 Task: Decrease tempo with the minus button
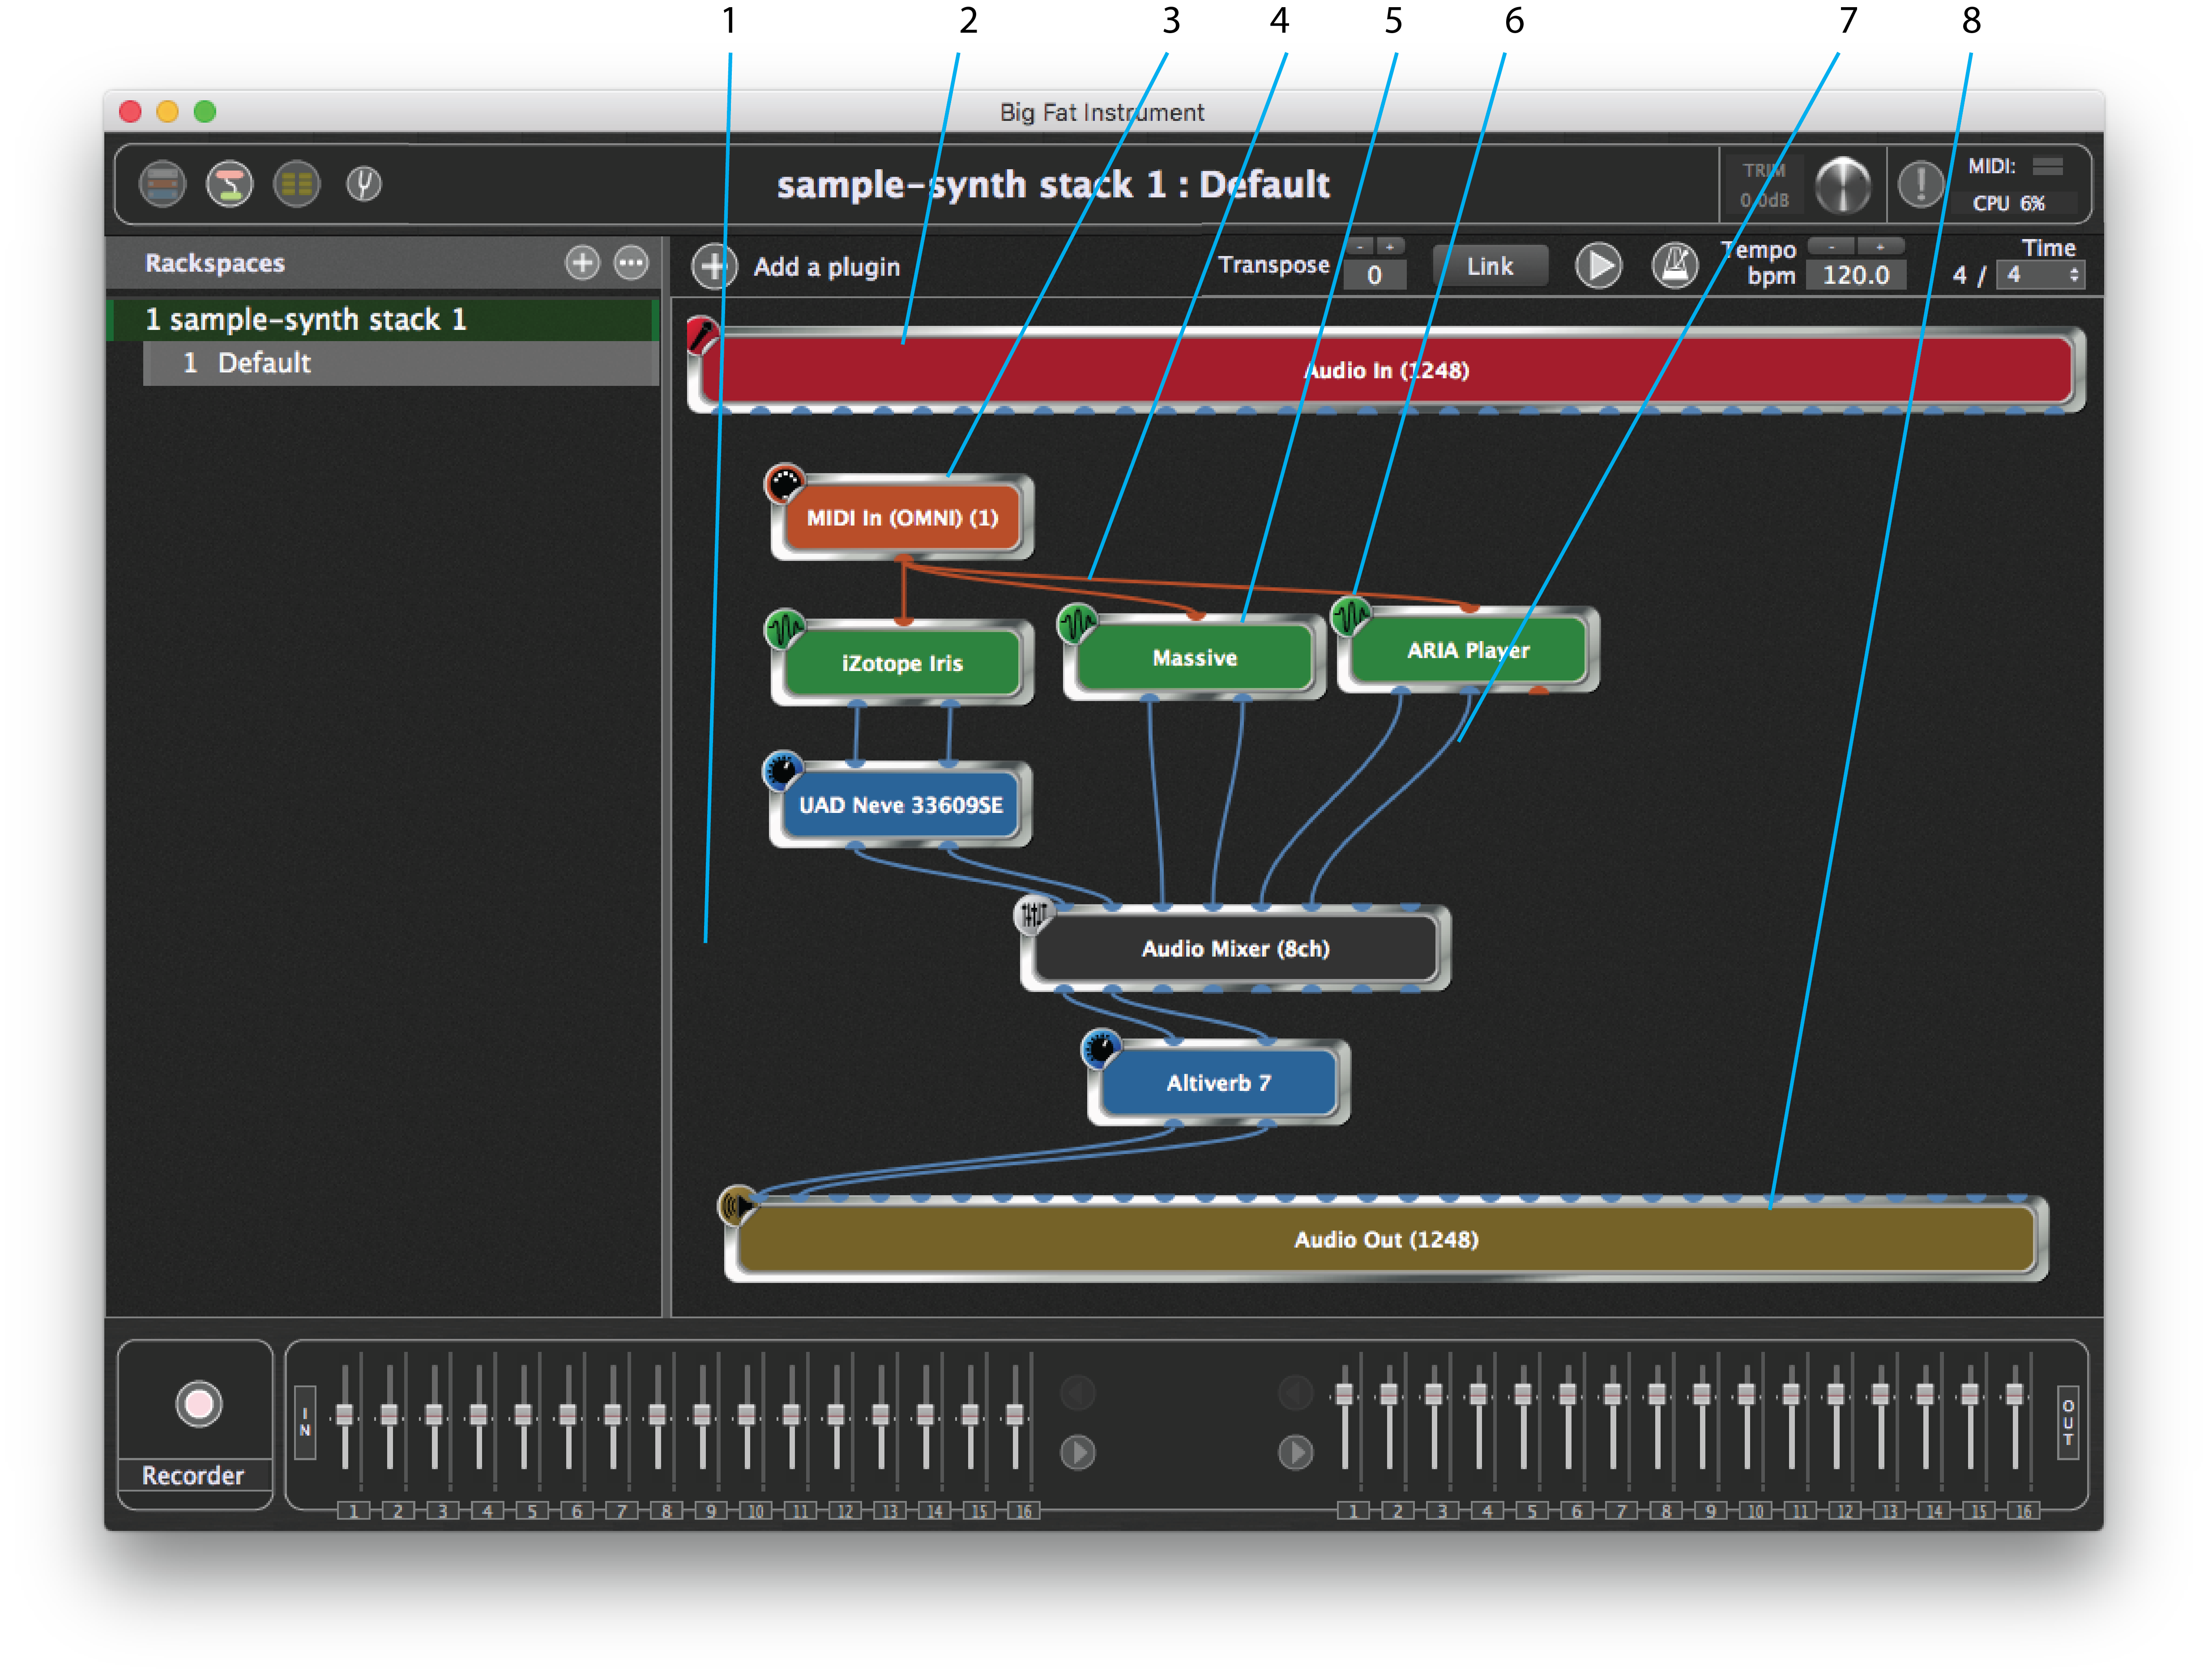tap(1831, 246)
